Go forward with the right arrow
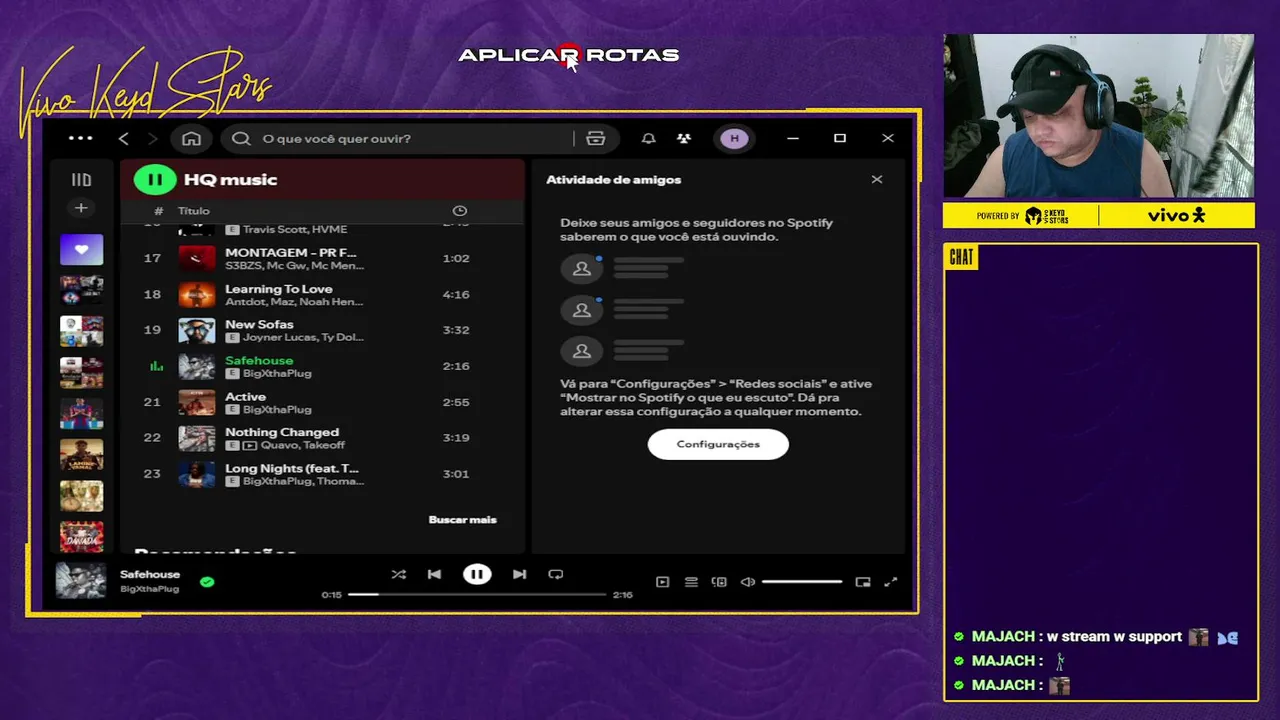The image size is (1280, 720). (x=152, y=138)
